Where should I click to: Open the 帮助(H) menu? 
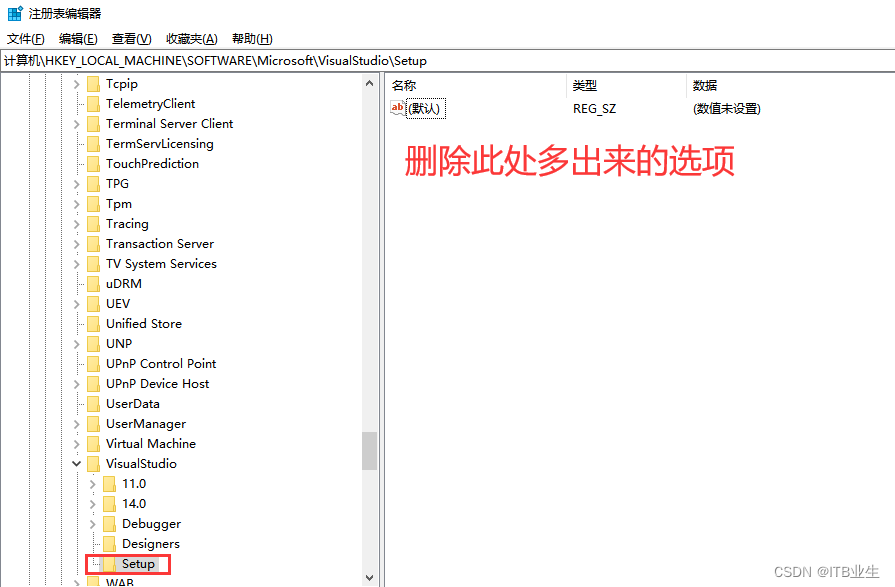pyautogui.click(x=252, y=39)
